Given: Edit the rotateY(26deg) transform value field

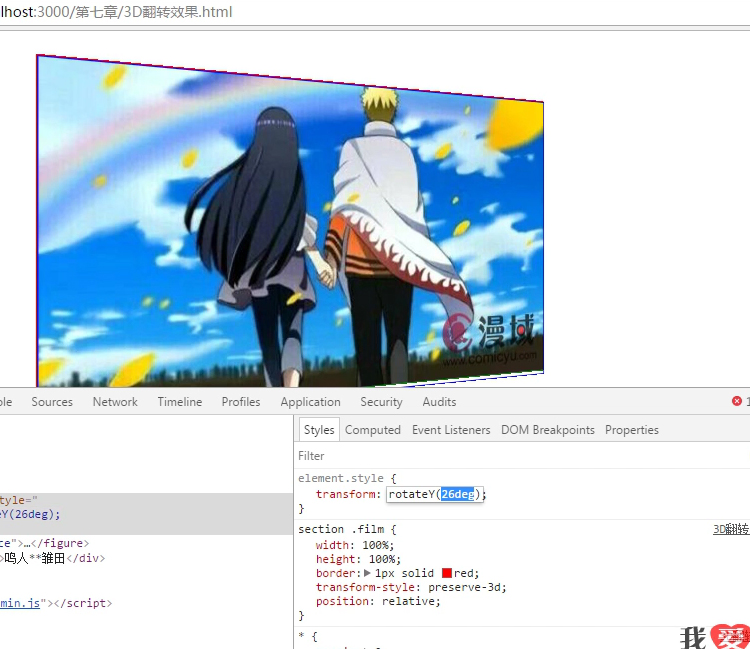Looking at the screenshot, I should click(x=435, y=494).
